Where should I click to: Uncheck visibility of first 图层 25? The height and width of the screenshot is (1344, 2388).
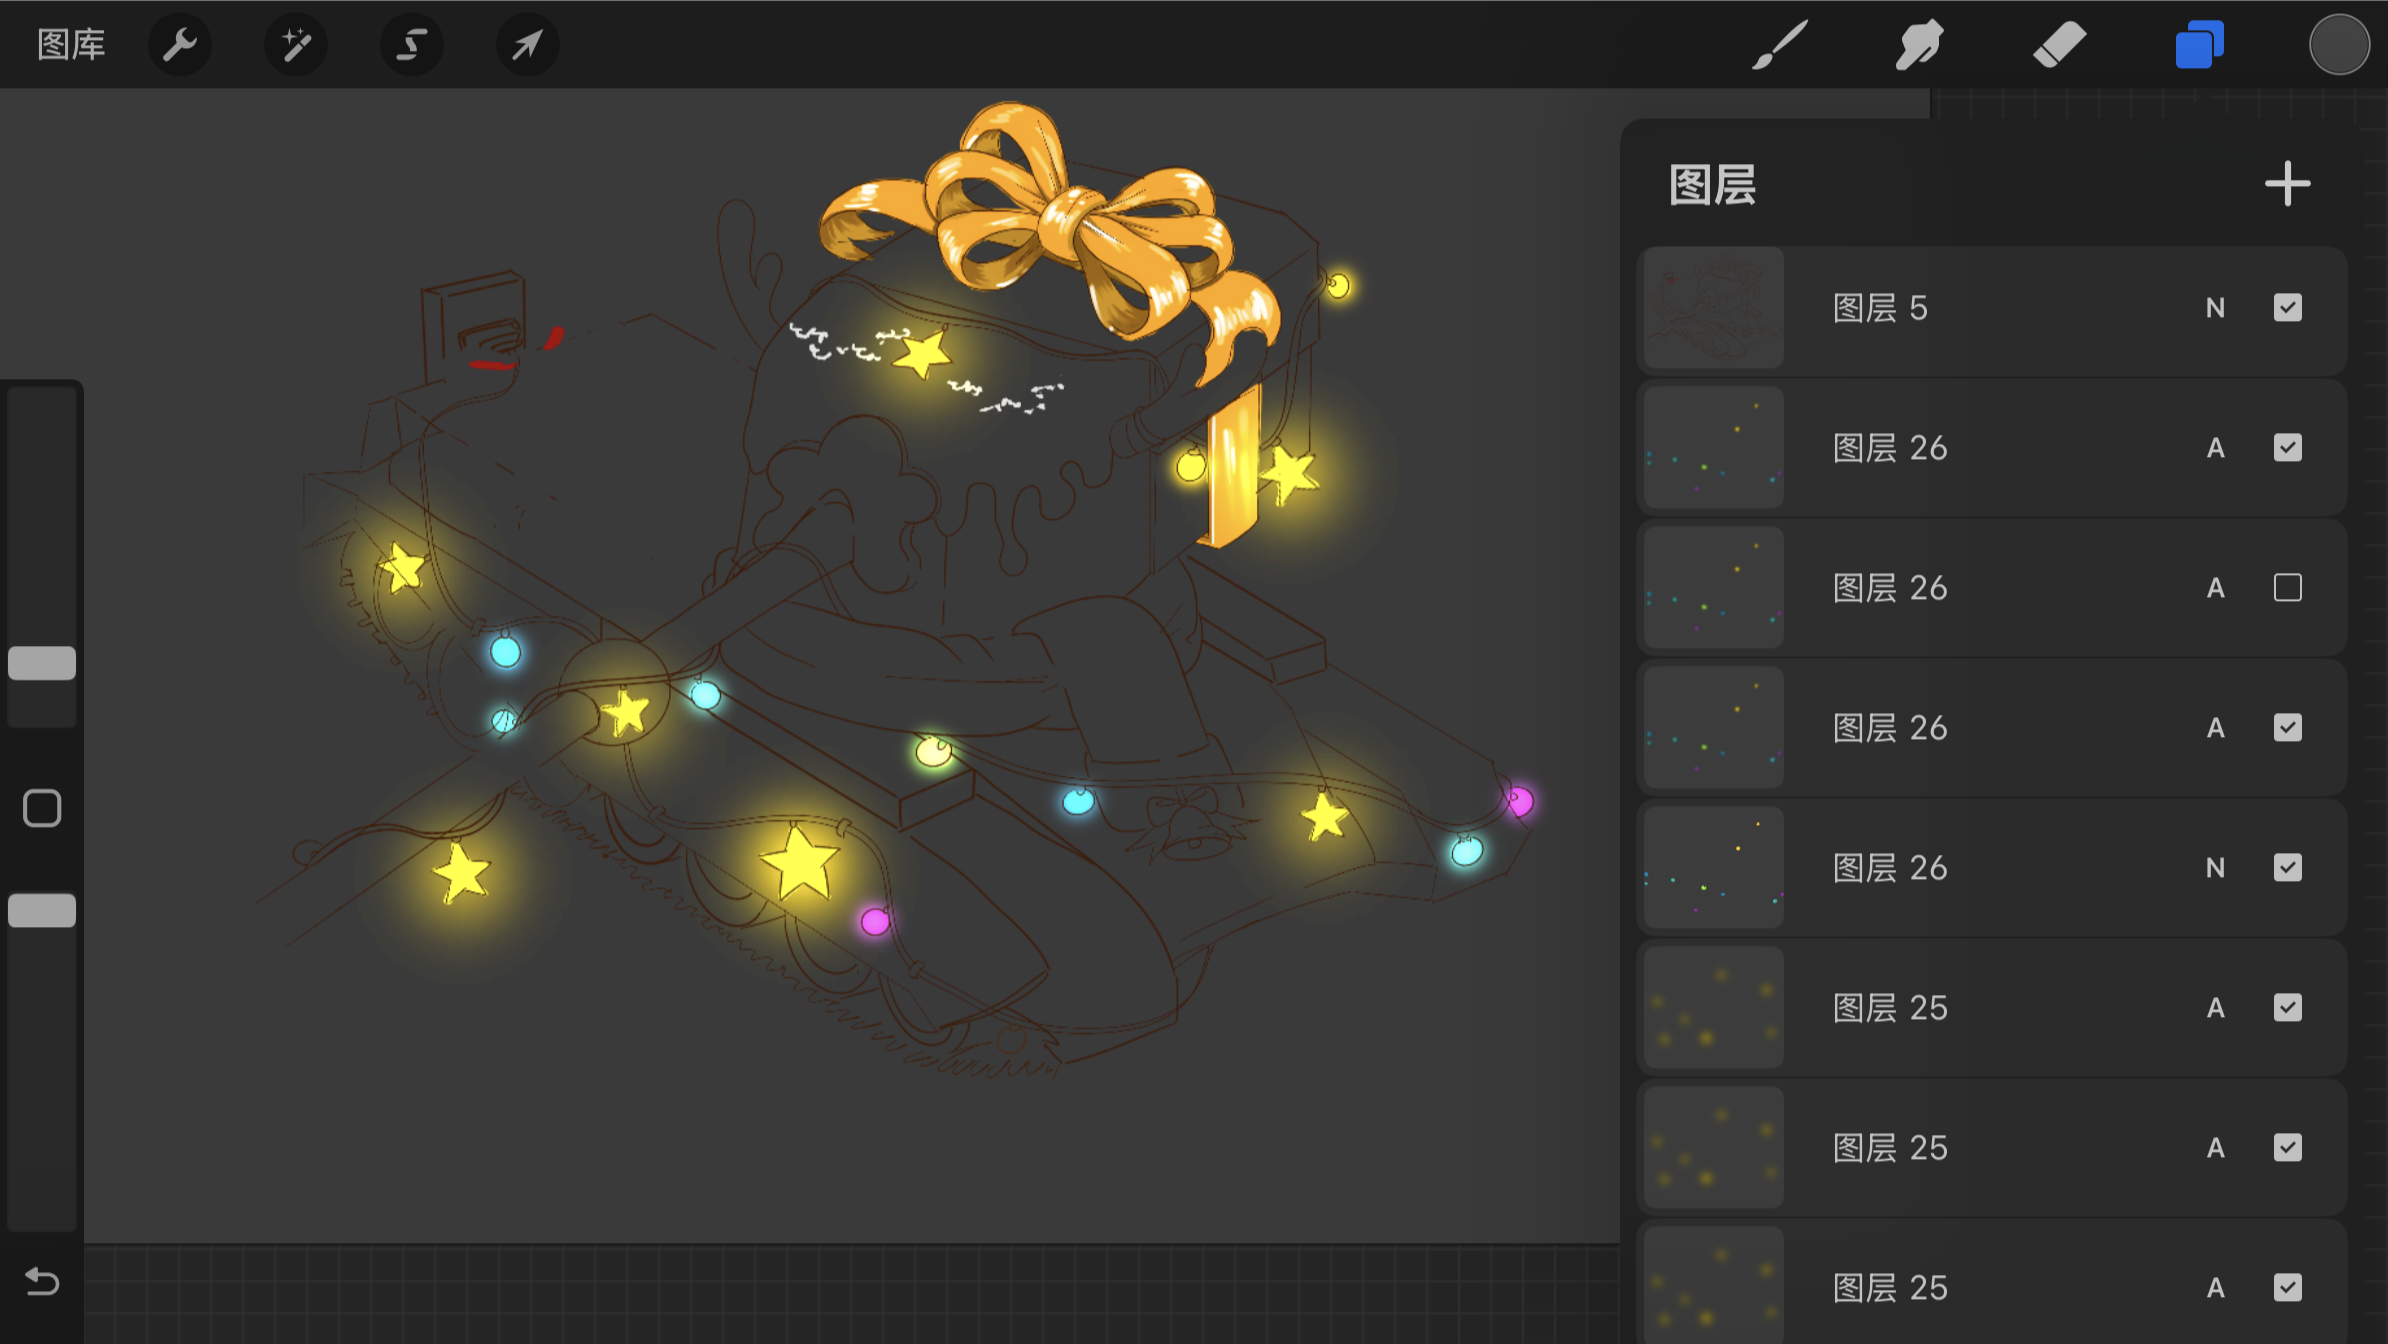point(2287,1007)
